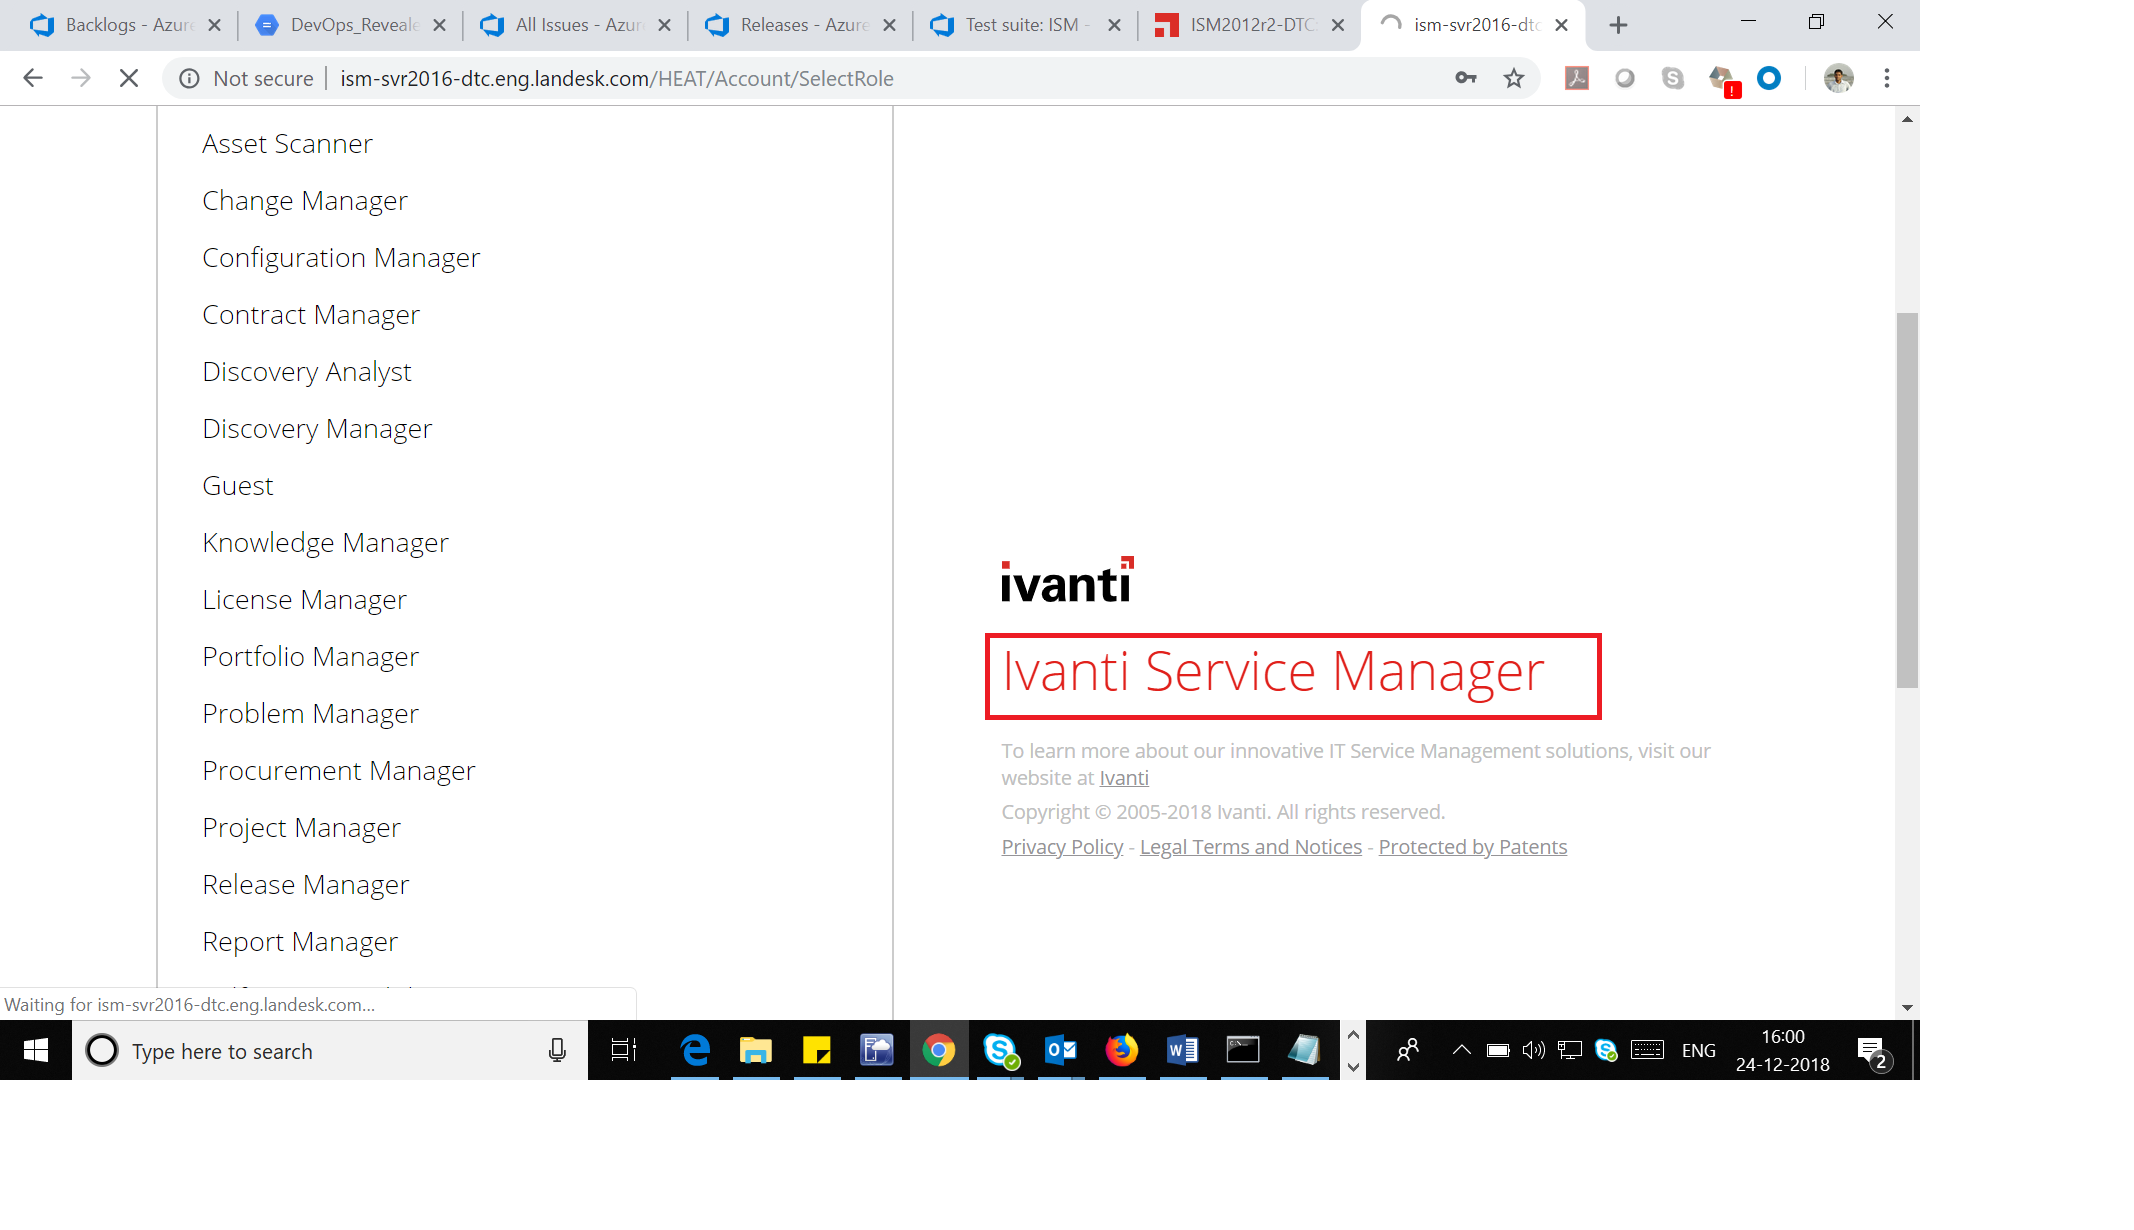Screen dimensions: 2134x1230
Task: Select the Change Manager role
Action: tap(305, 201)
